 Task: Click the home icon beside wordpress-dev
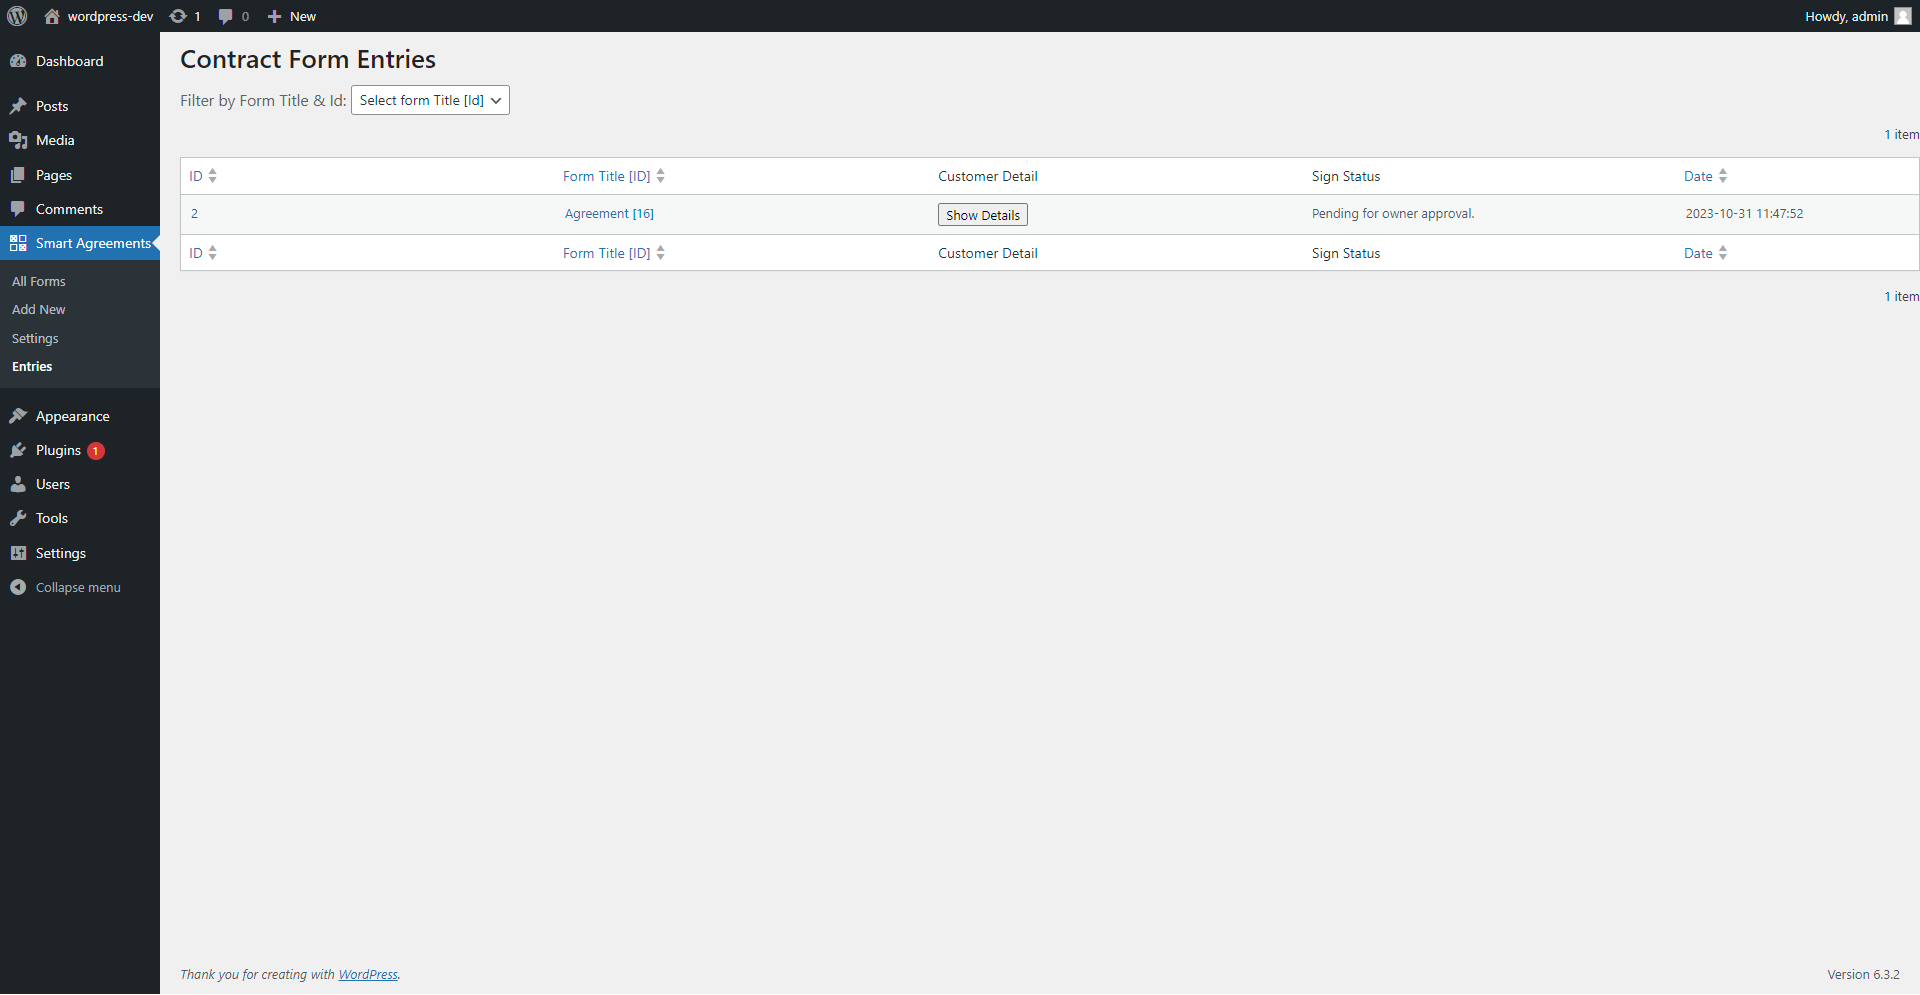[52, 16]
